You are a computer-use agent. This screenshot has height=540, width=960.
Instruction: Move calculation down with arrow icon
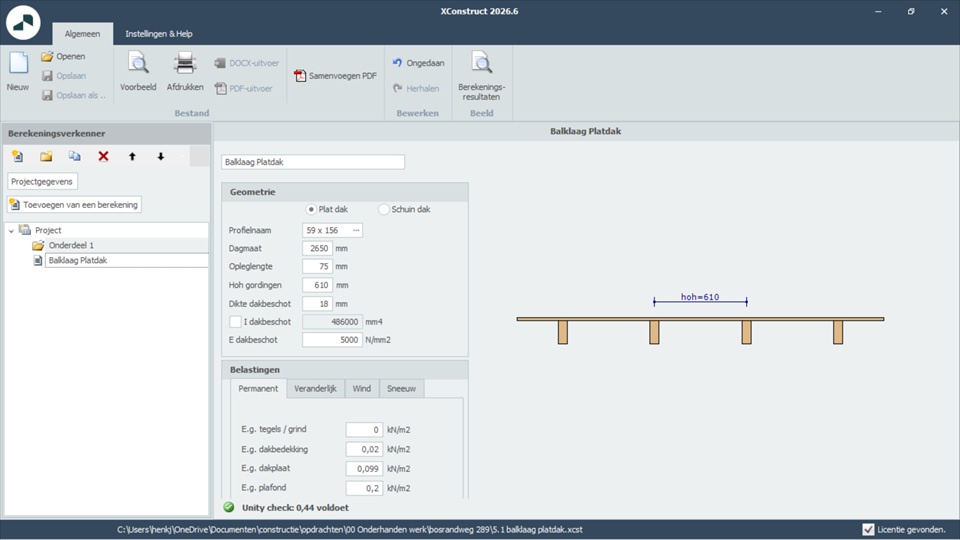coord(160,156)
